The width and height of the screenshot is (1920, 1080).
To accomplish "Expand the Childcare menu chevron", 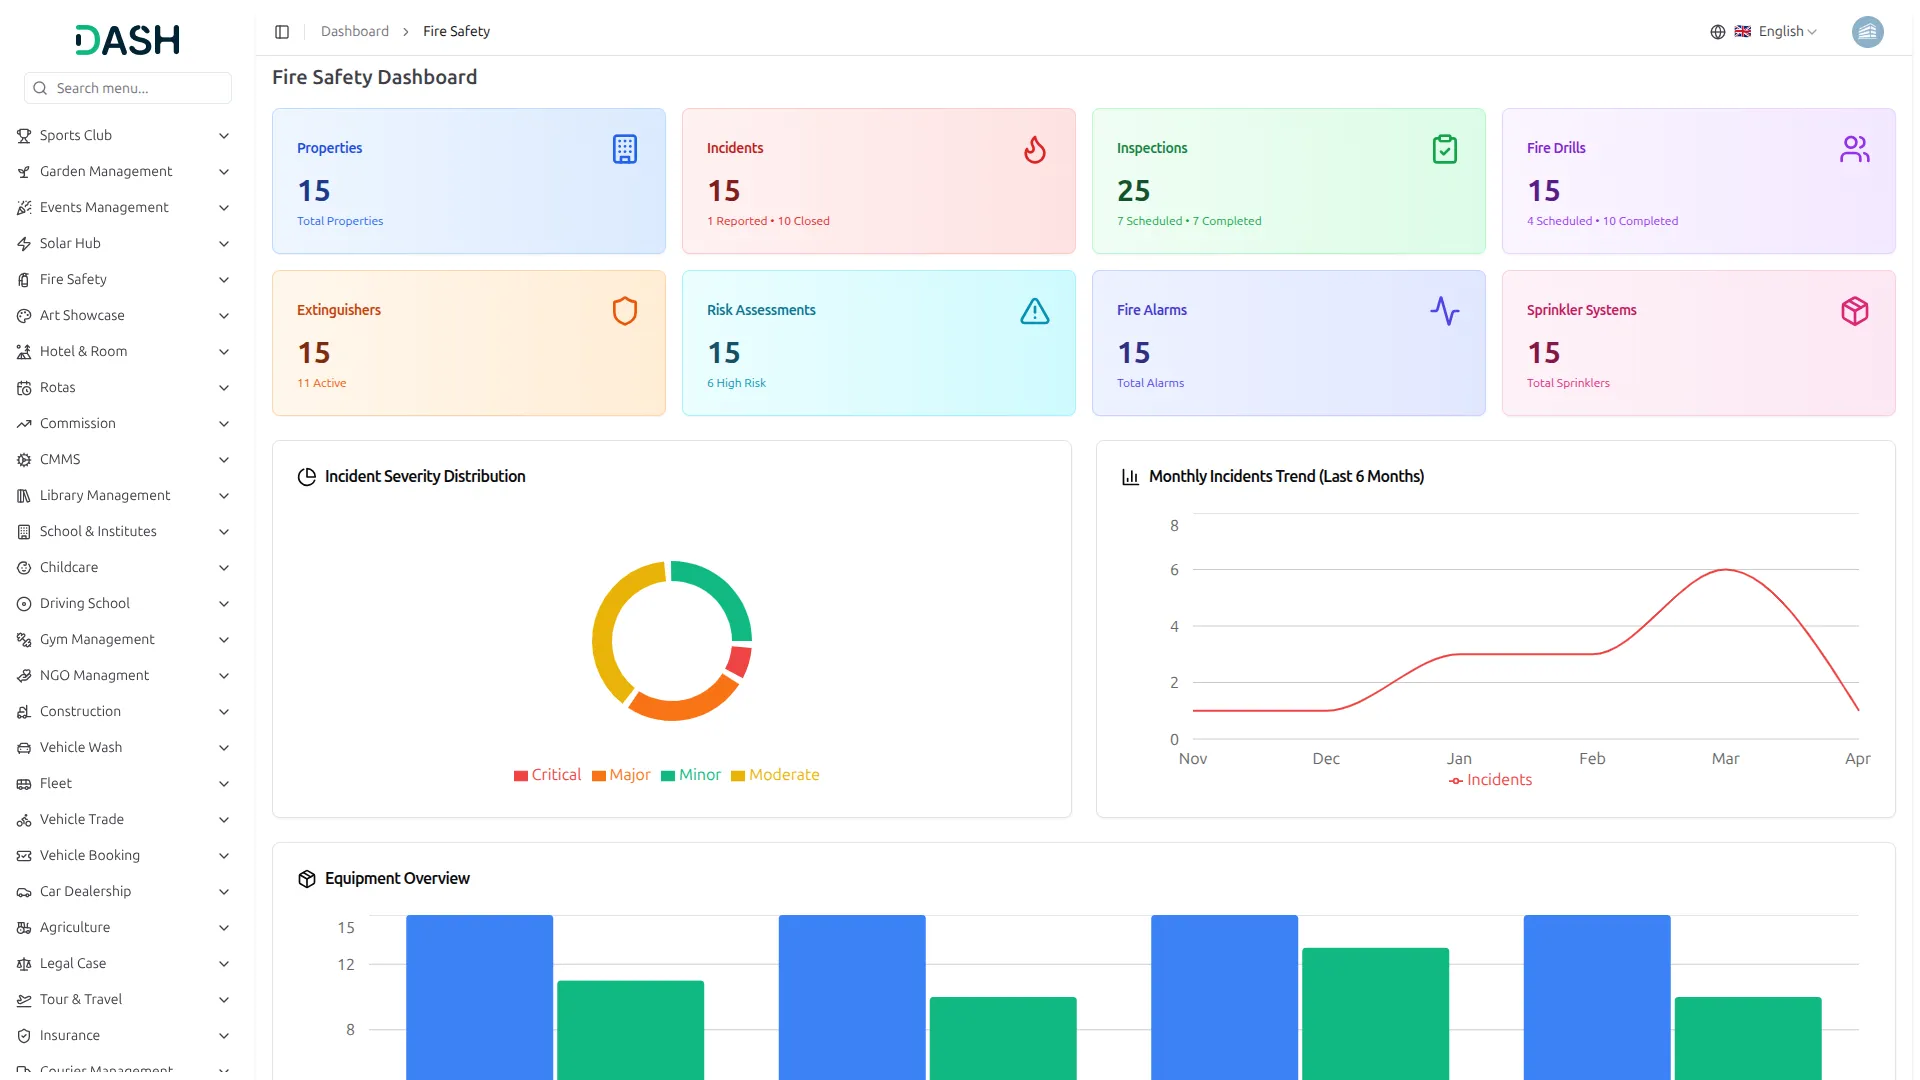I will point(224,568).
